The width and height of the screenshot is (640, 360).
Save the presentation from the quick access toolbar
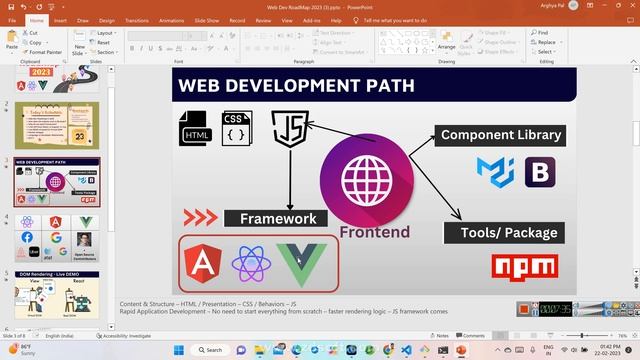11,7
